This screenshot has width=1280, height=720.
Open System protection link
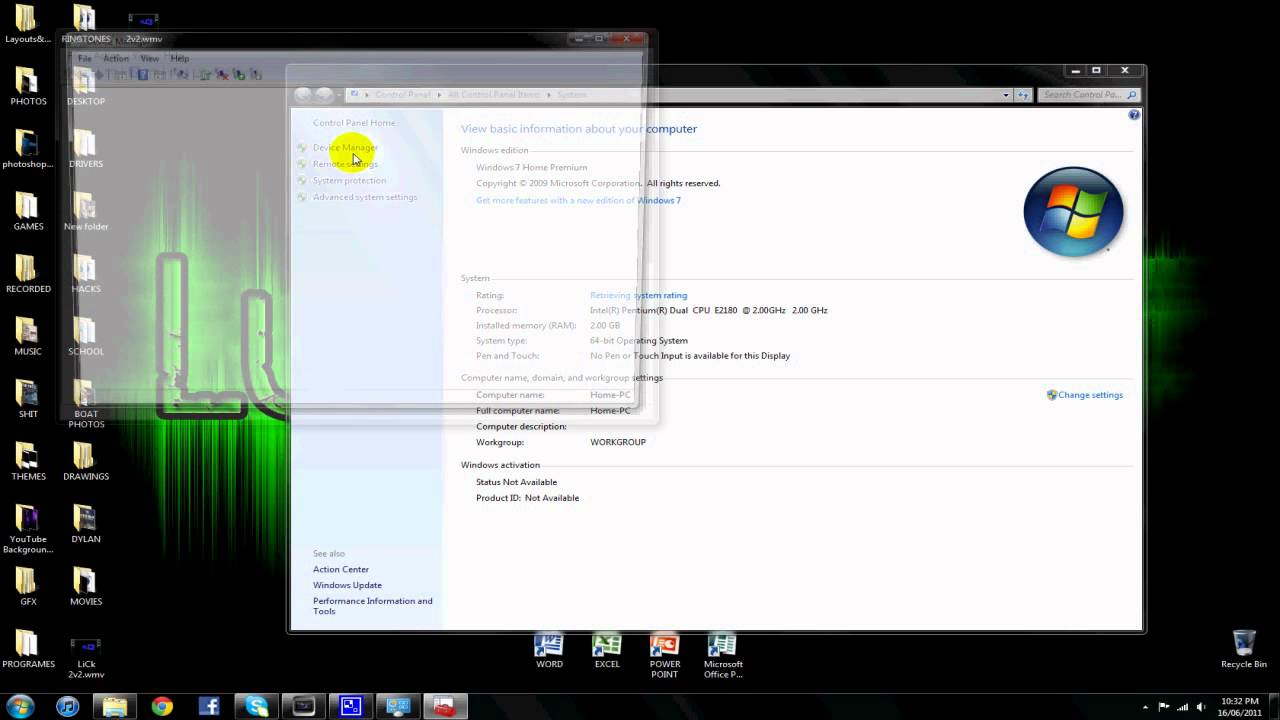(349, 180)
